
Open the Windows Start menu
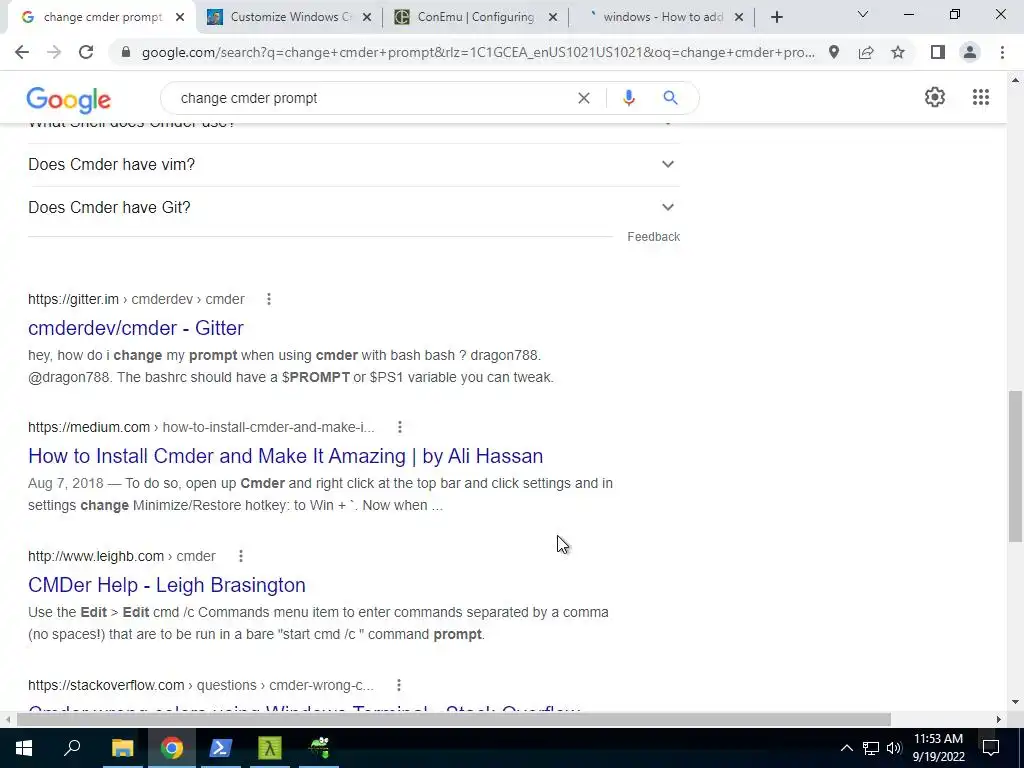[x=24, y=748]
